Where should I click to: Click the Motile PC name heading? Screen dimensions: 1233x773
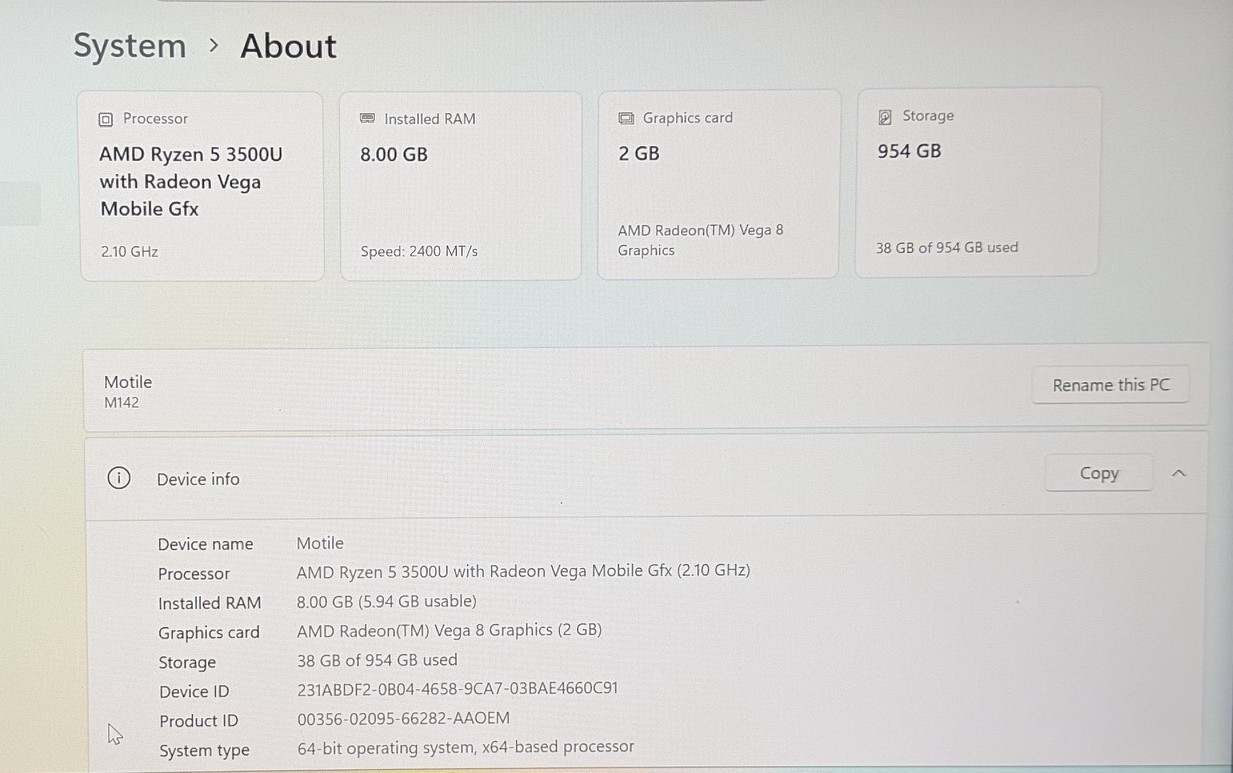[x=128, y=382]
